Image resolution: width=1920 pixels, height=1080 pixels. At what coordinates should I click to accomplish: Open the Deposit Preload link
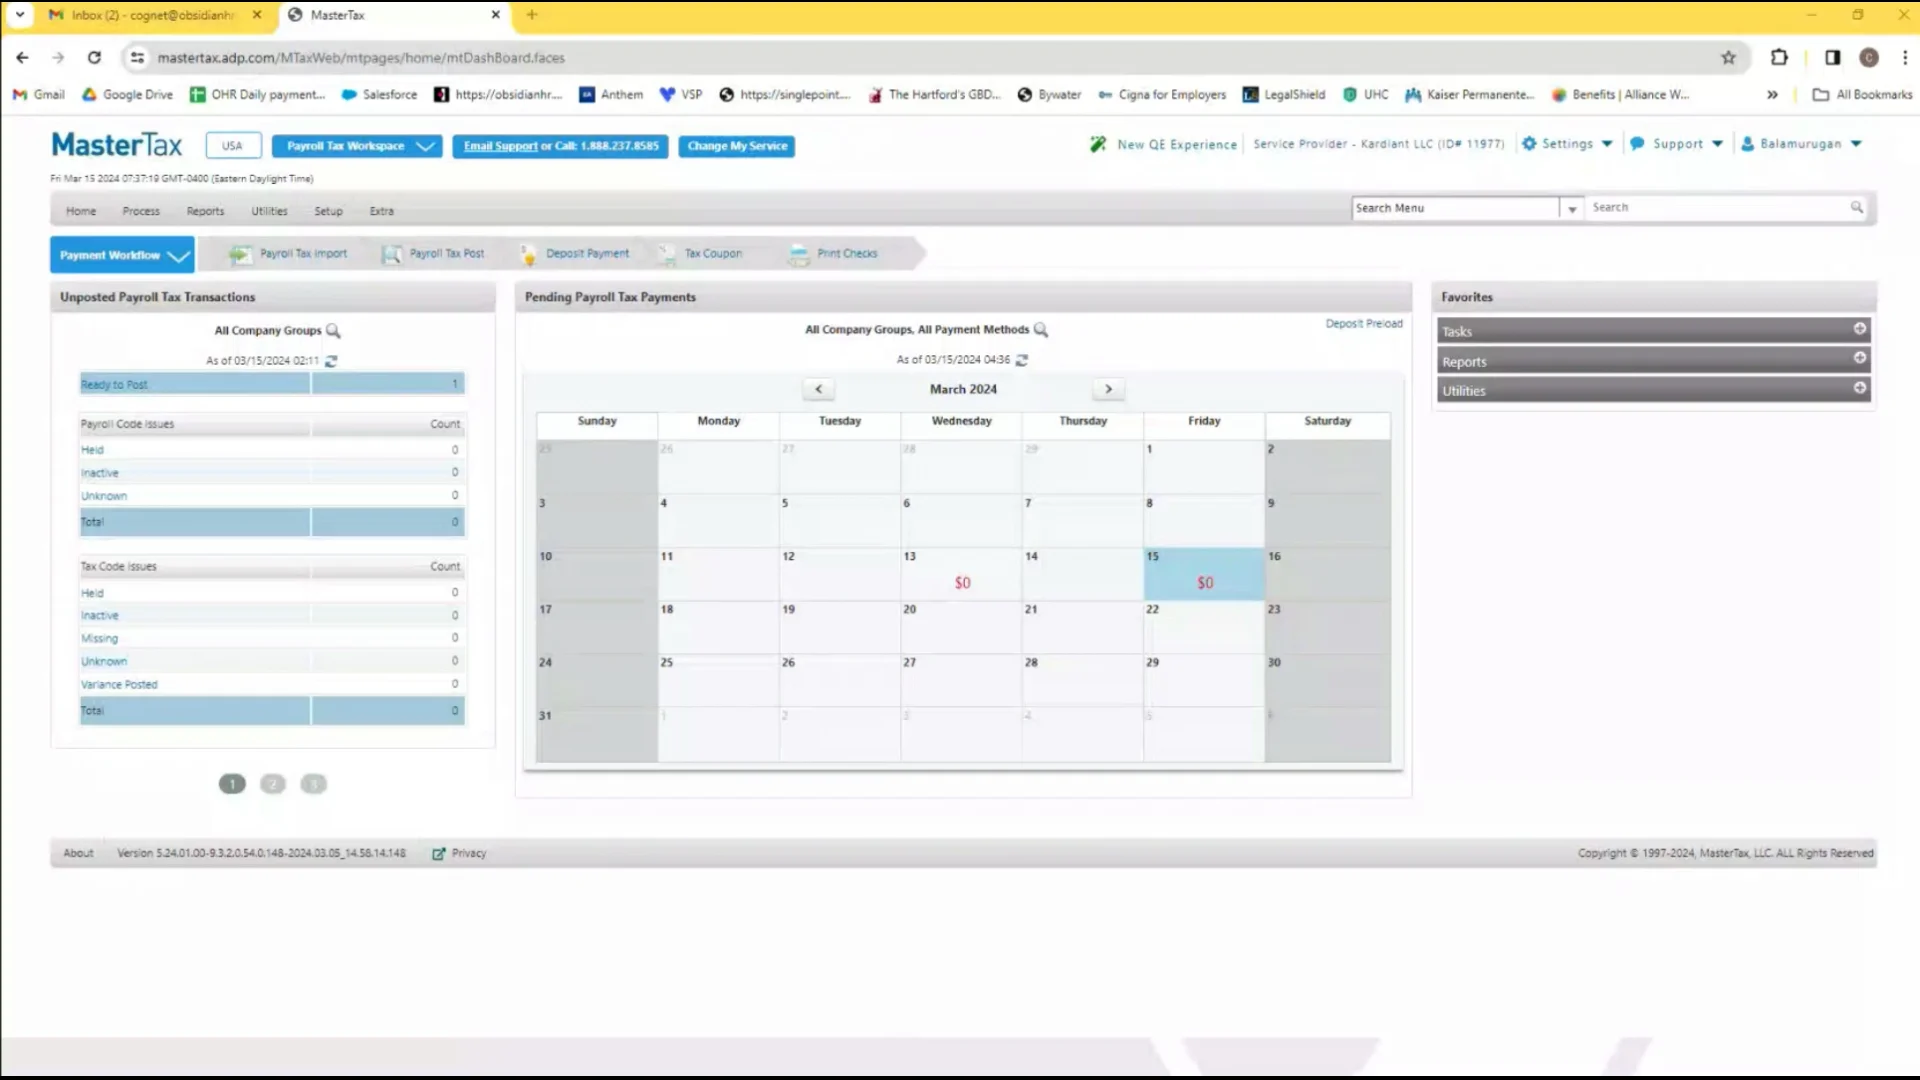coord(1364,324)
